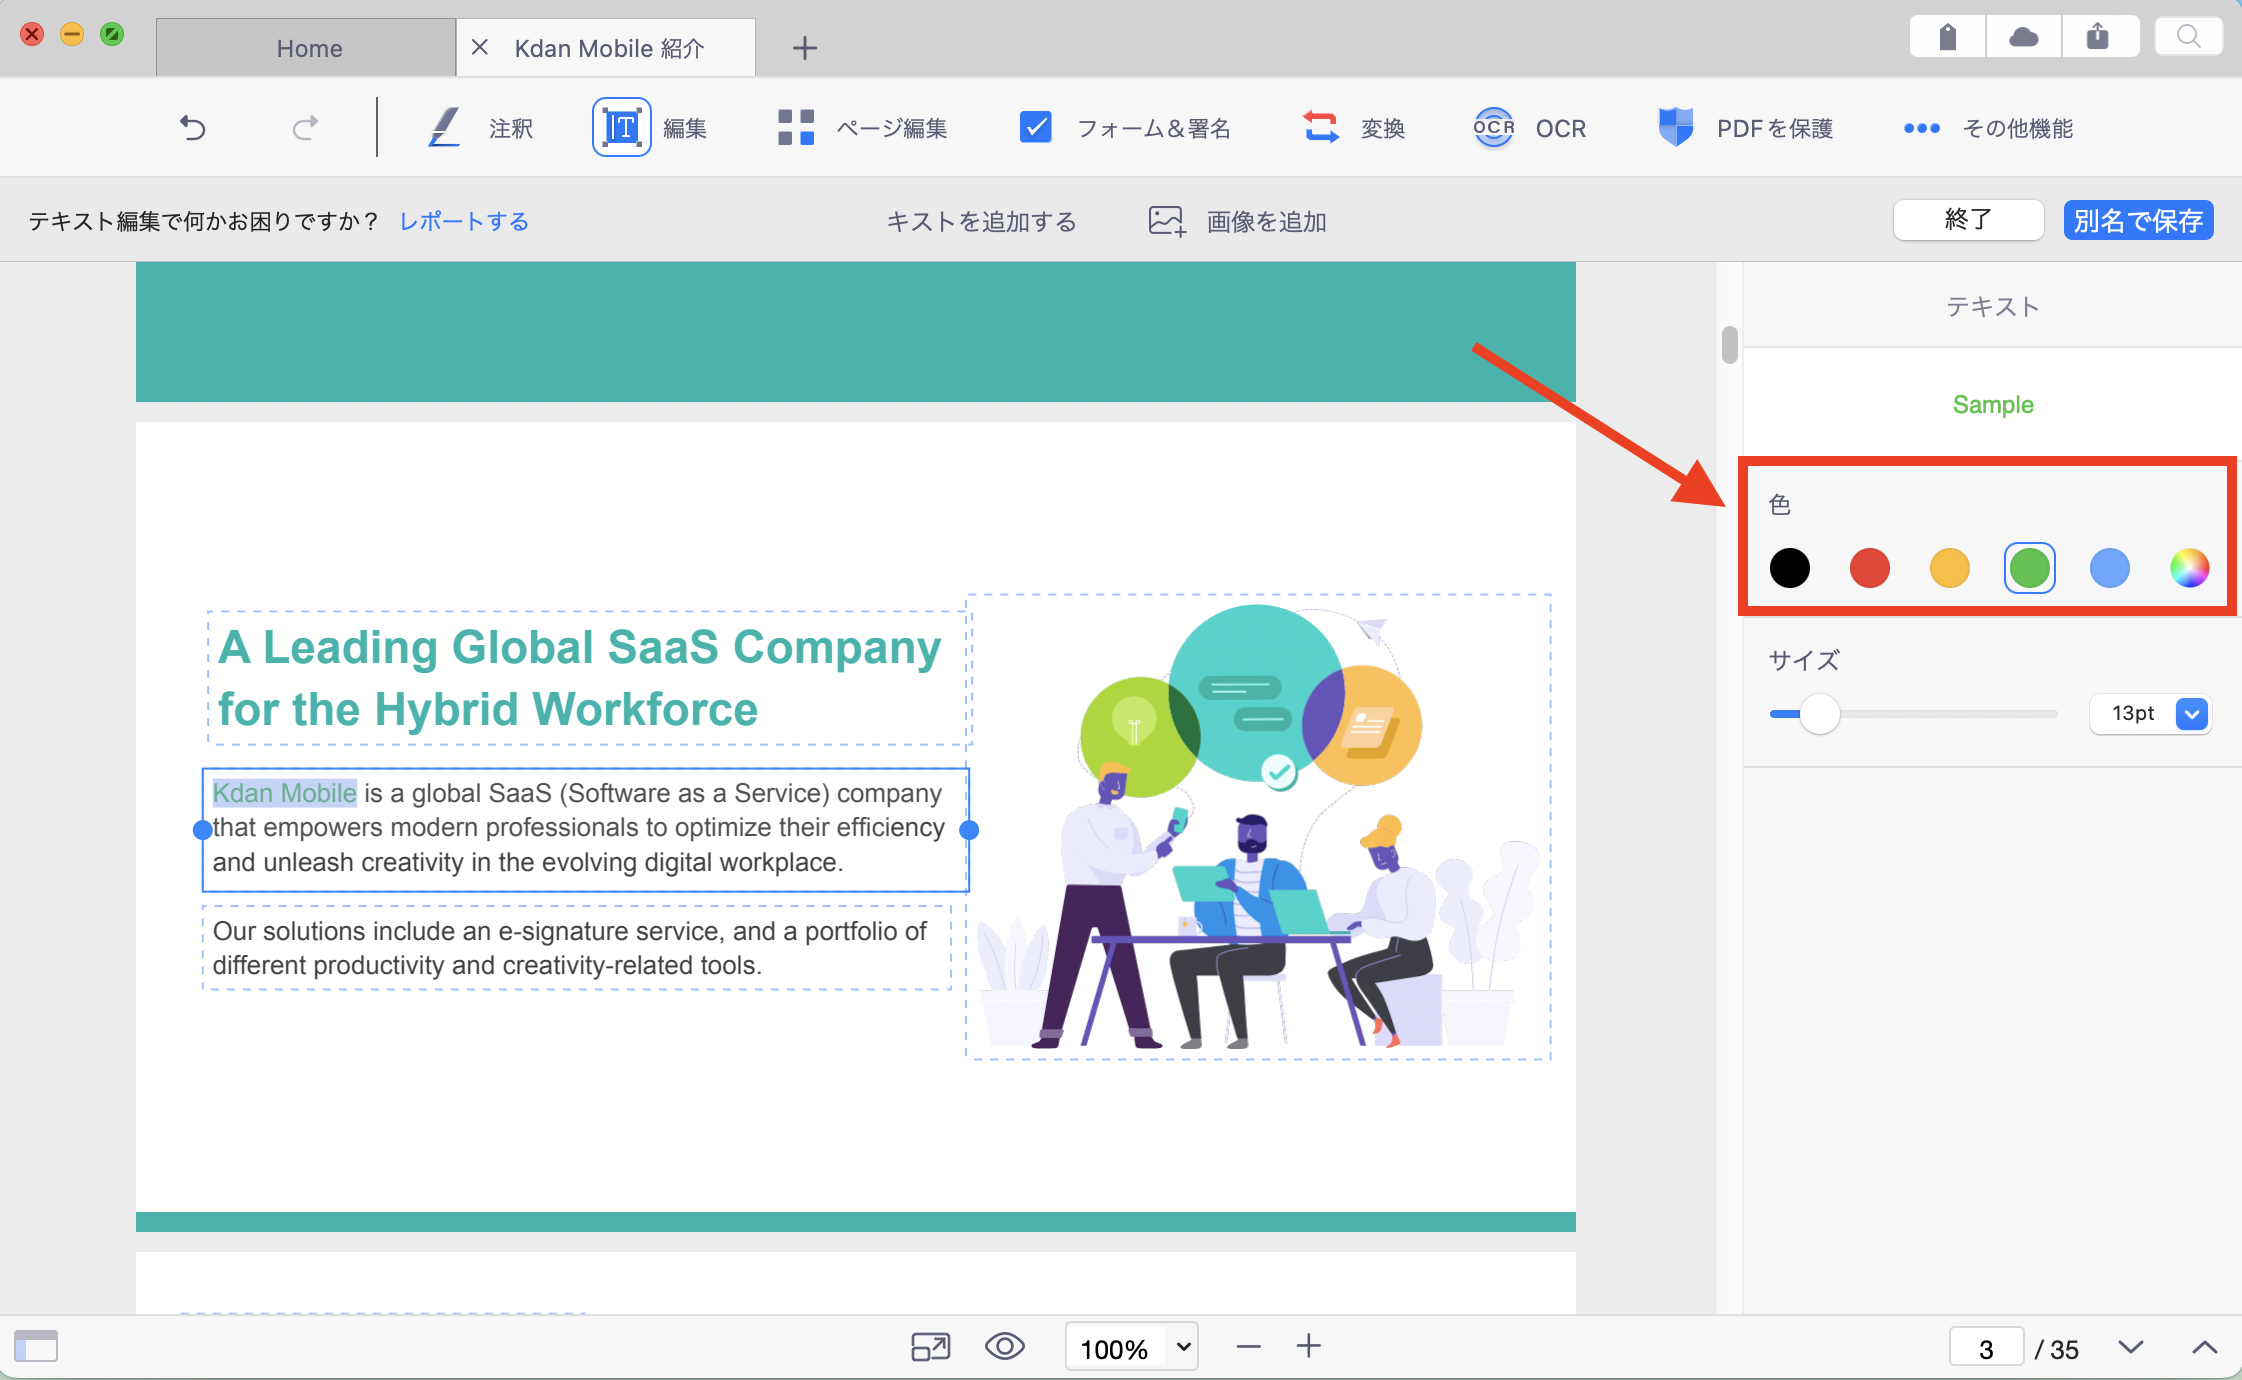2242x1380 pixels.
Task: Open the 注釈 annotation tool
Action: tap(479, 128)
